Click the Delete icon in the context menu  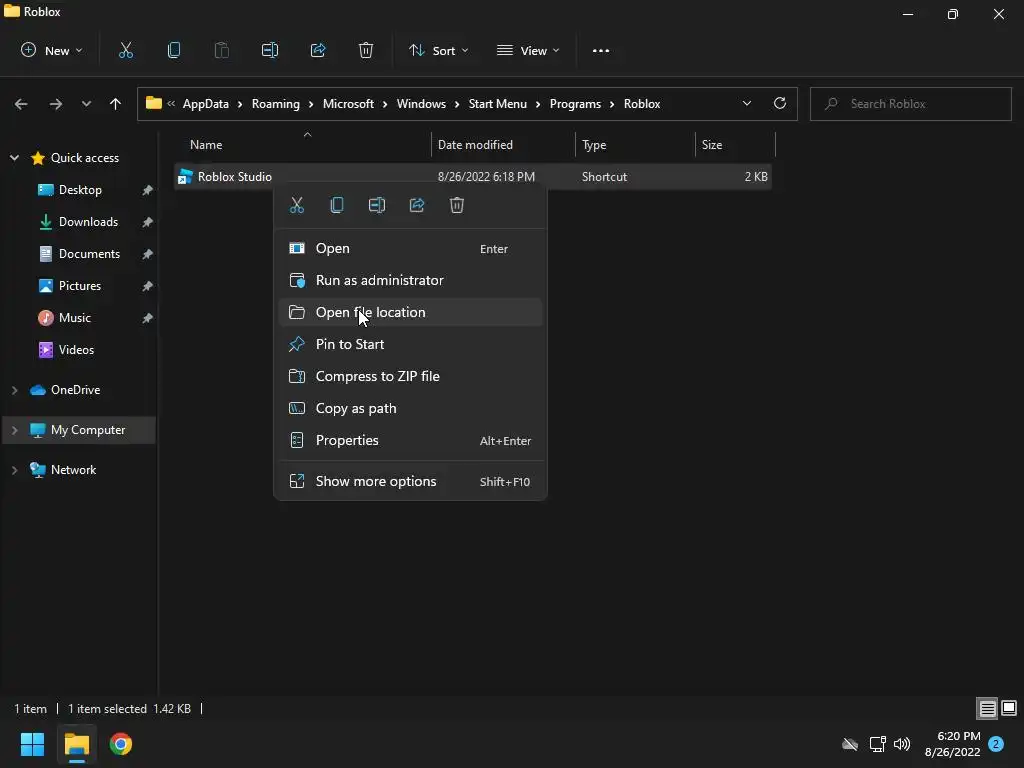456,205
